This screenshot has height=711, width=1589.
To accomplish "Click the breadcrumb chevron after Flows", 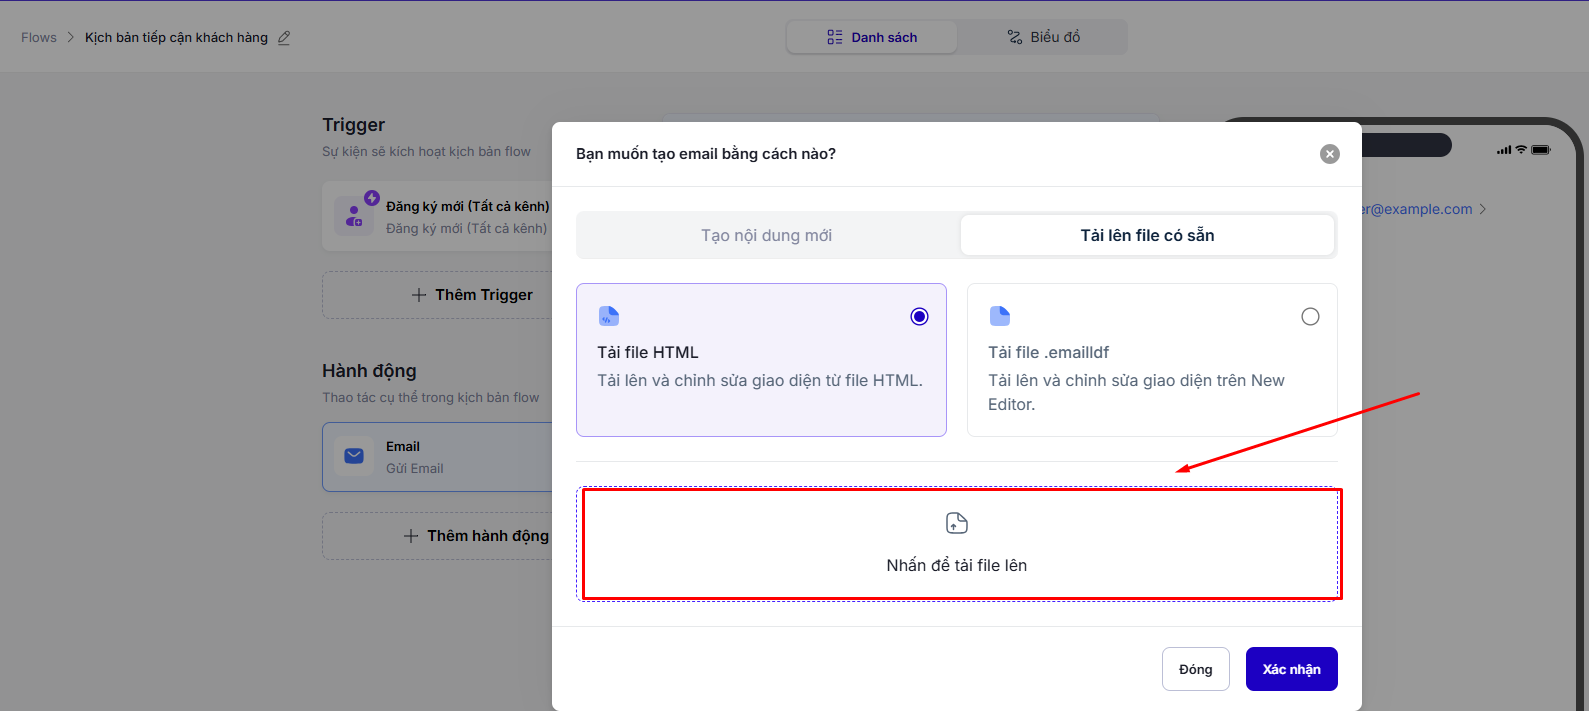I will click(x=71, y=38).
